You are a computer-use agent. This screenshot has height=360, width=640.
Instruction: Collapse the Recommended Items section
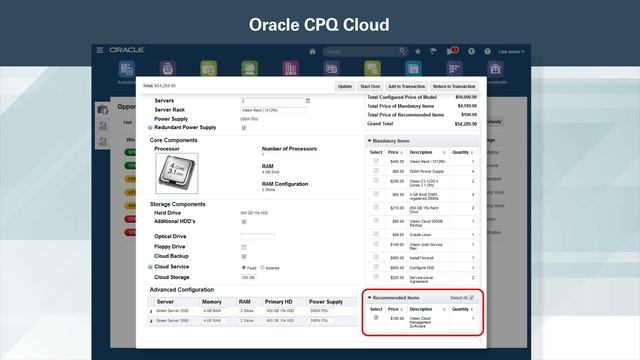pos(369,298)
